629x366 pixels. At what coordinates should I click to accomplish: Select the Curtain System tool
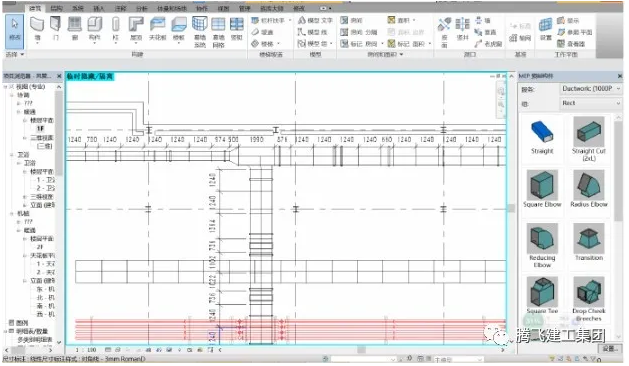pos(200,32)
